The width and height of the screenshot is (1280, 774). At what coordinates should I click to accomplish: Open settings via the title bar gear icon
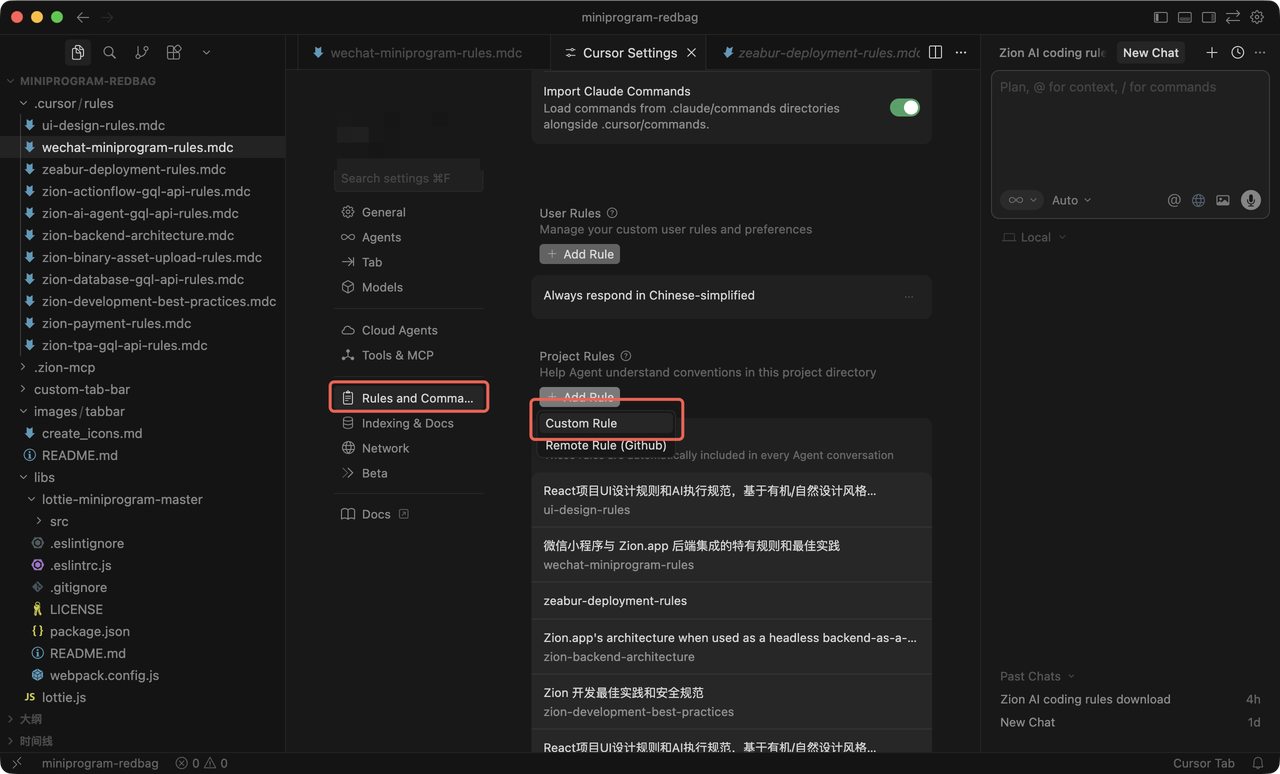click(1257, 17)
